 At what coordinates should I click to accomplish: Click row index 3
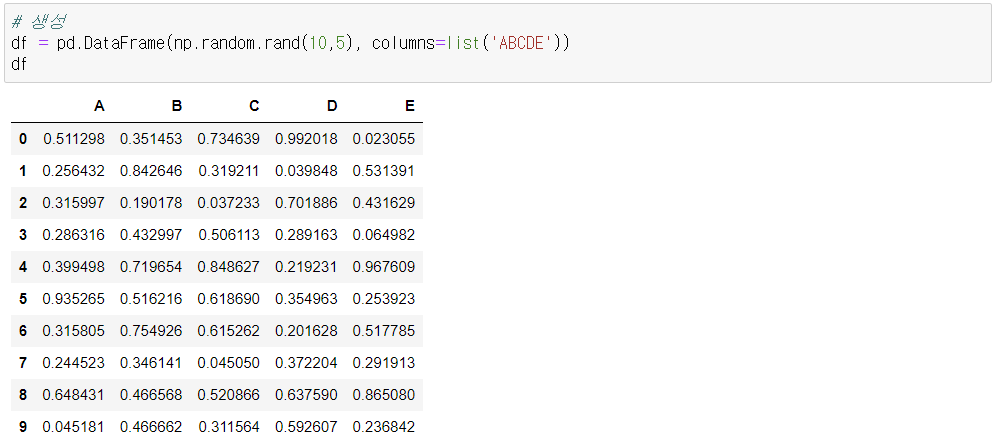pyautogui.click(x=23, y=235)
